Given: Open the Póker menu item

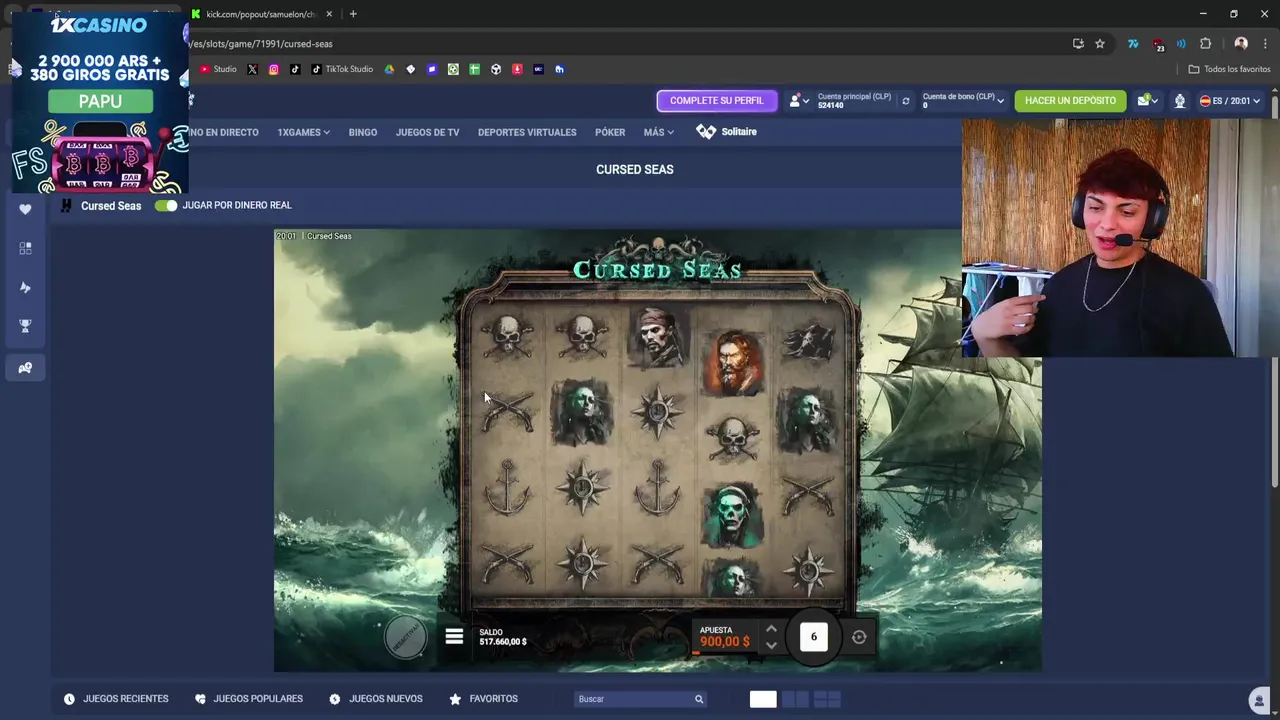Looking at the screenshot, I should [610, 132].
